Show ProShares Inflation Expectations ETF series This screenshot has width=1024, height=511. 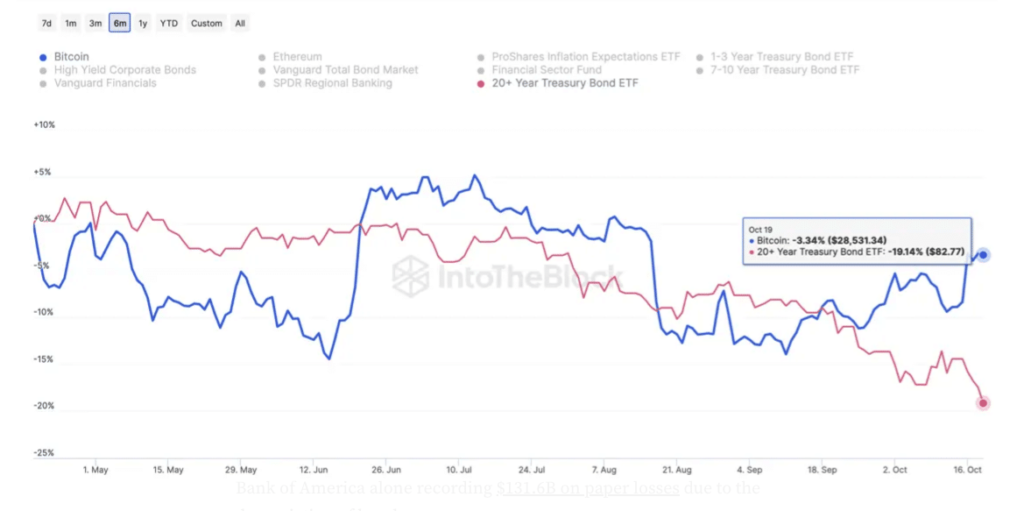click(x=585, y=57)
